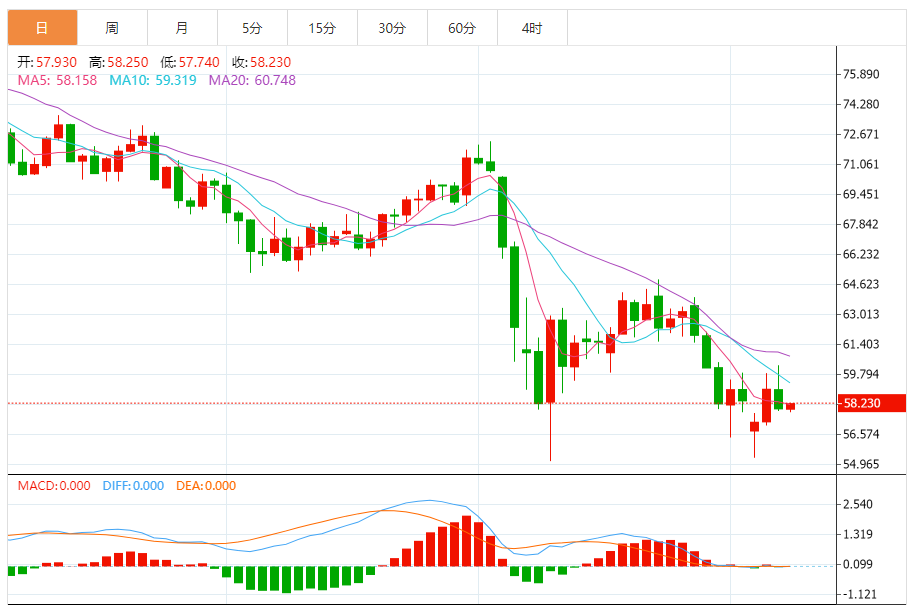The width and height of the screenshot is (912, 605).
Task: Click the 69.451 price axis label
Action: (x=861, y=194)
